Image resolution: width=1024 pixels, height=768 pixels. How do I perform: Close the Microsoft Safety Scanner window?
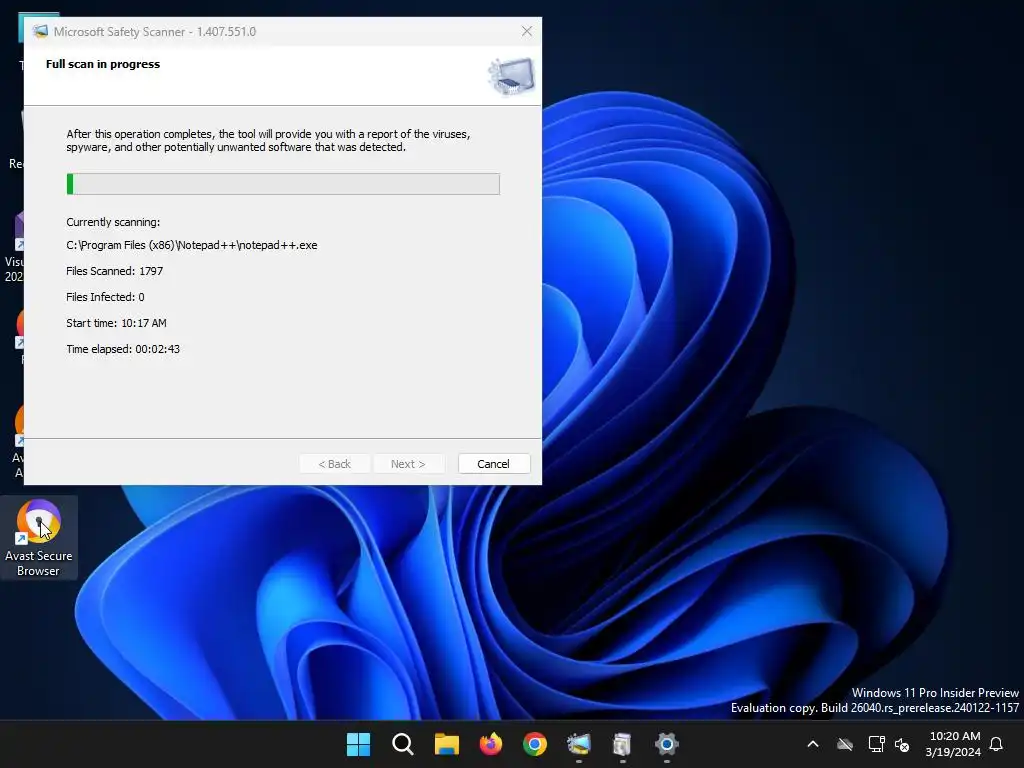click(526, 31)
